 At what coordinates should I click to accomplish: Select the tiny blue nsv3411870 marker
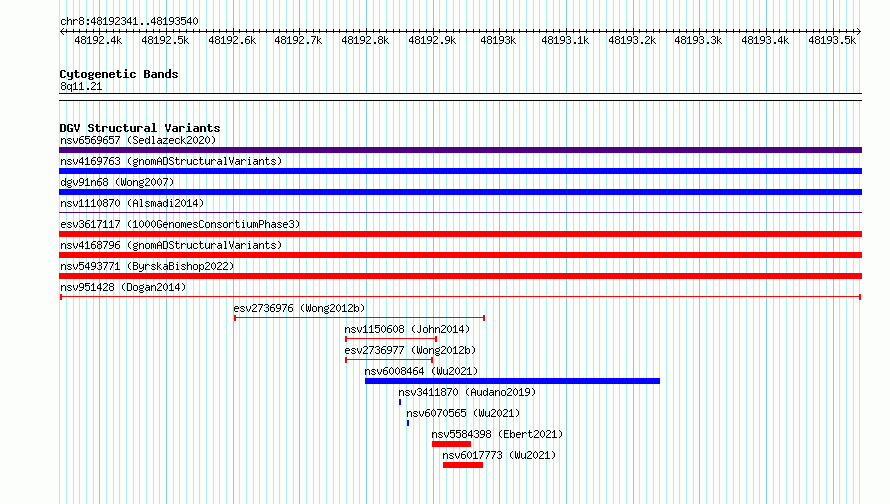400,402
